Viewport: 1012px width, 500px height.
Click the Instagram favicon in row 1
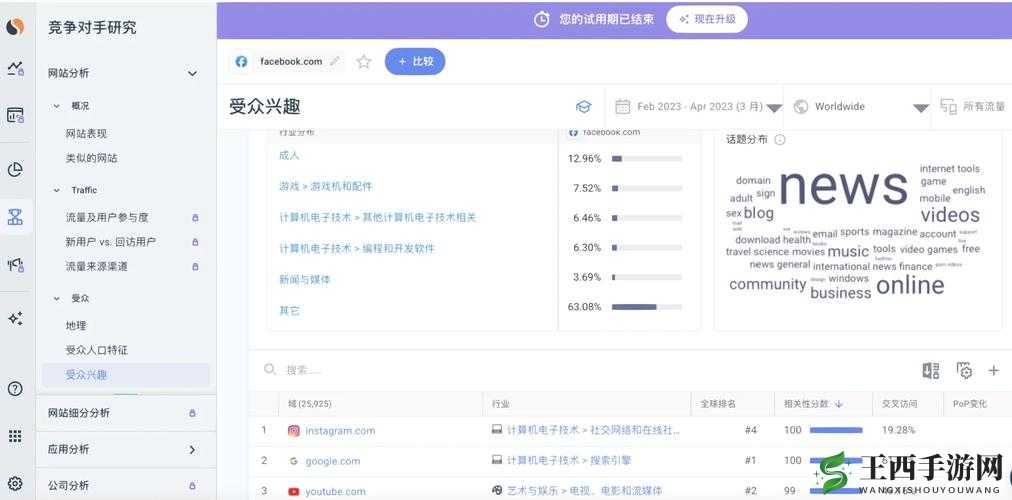pos(294,430)
